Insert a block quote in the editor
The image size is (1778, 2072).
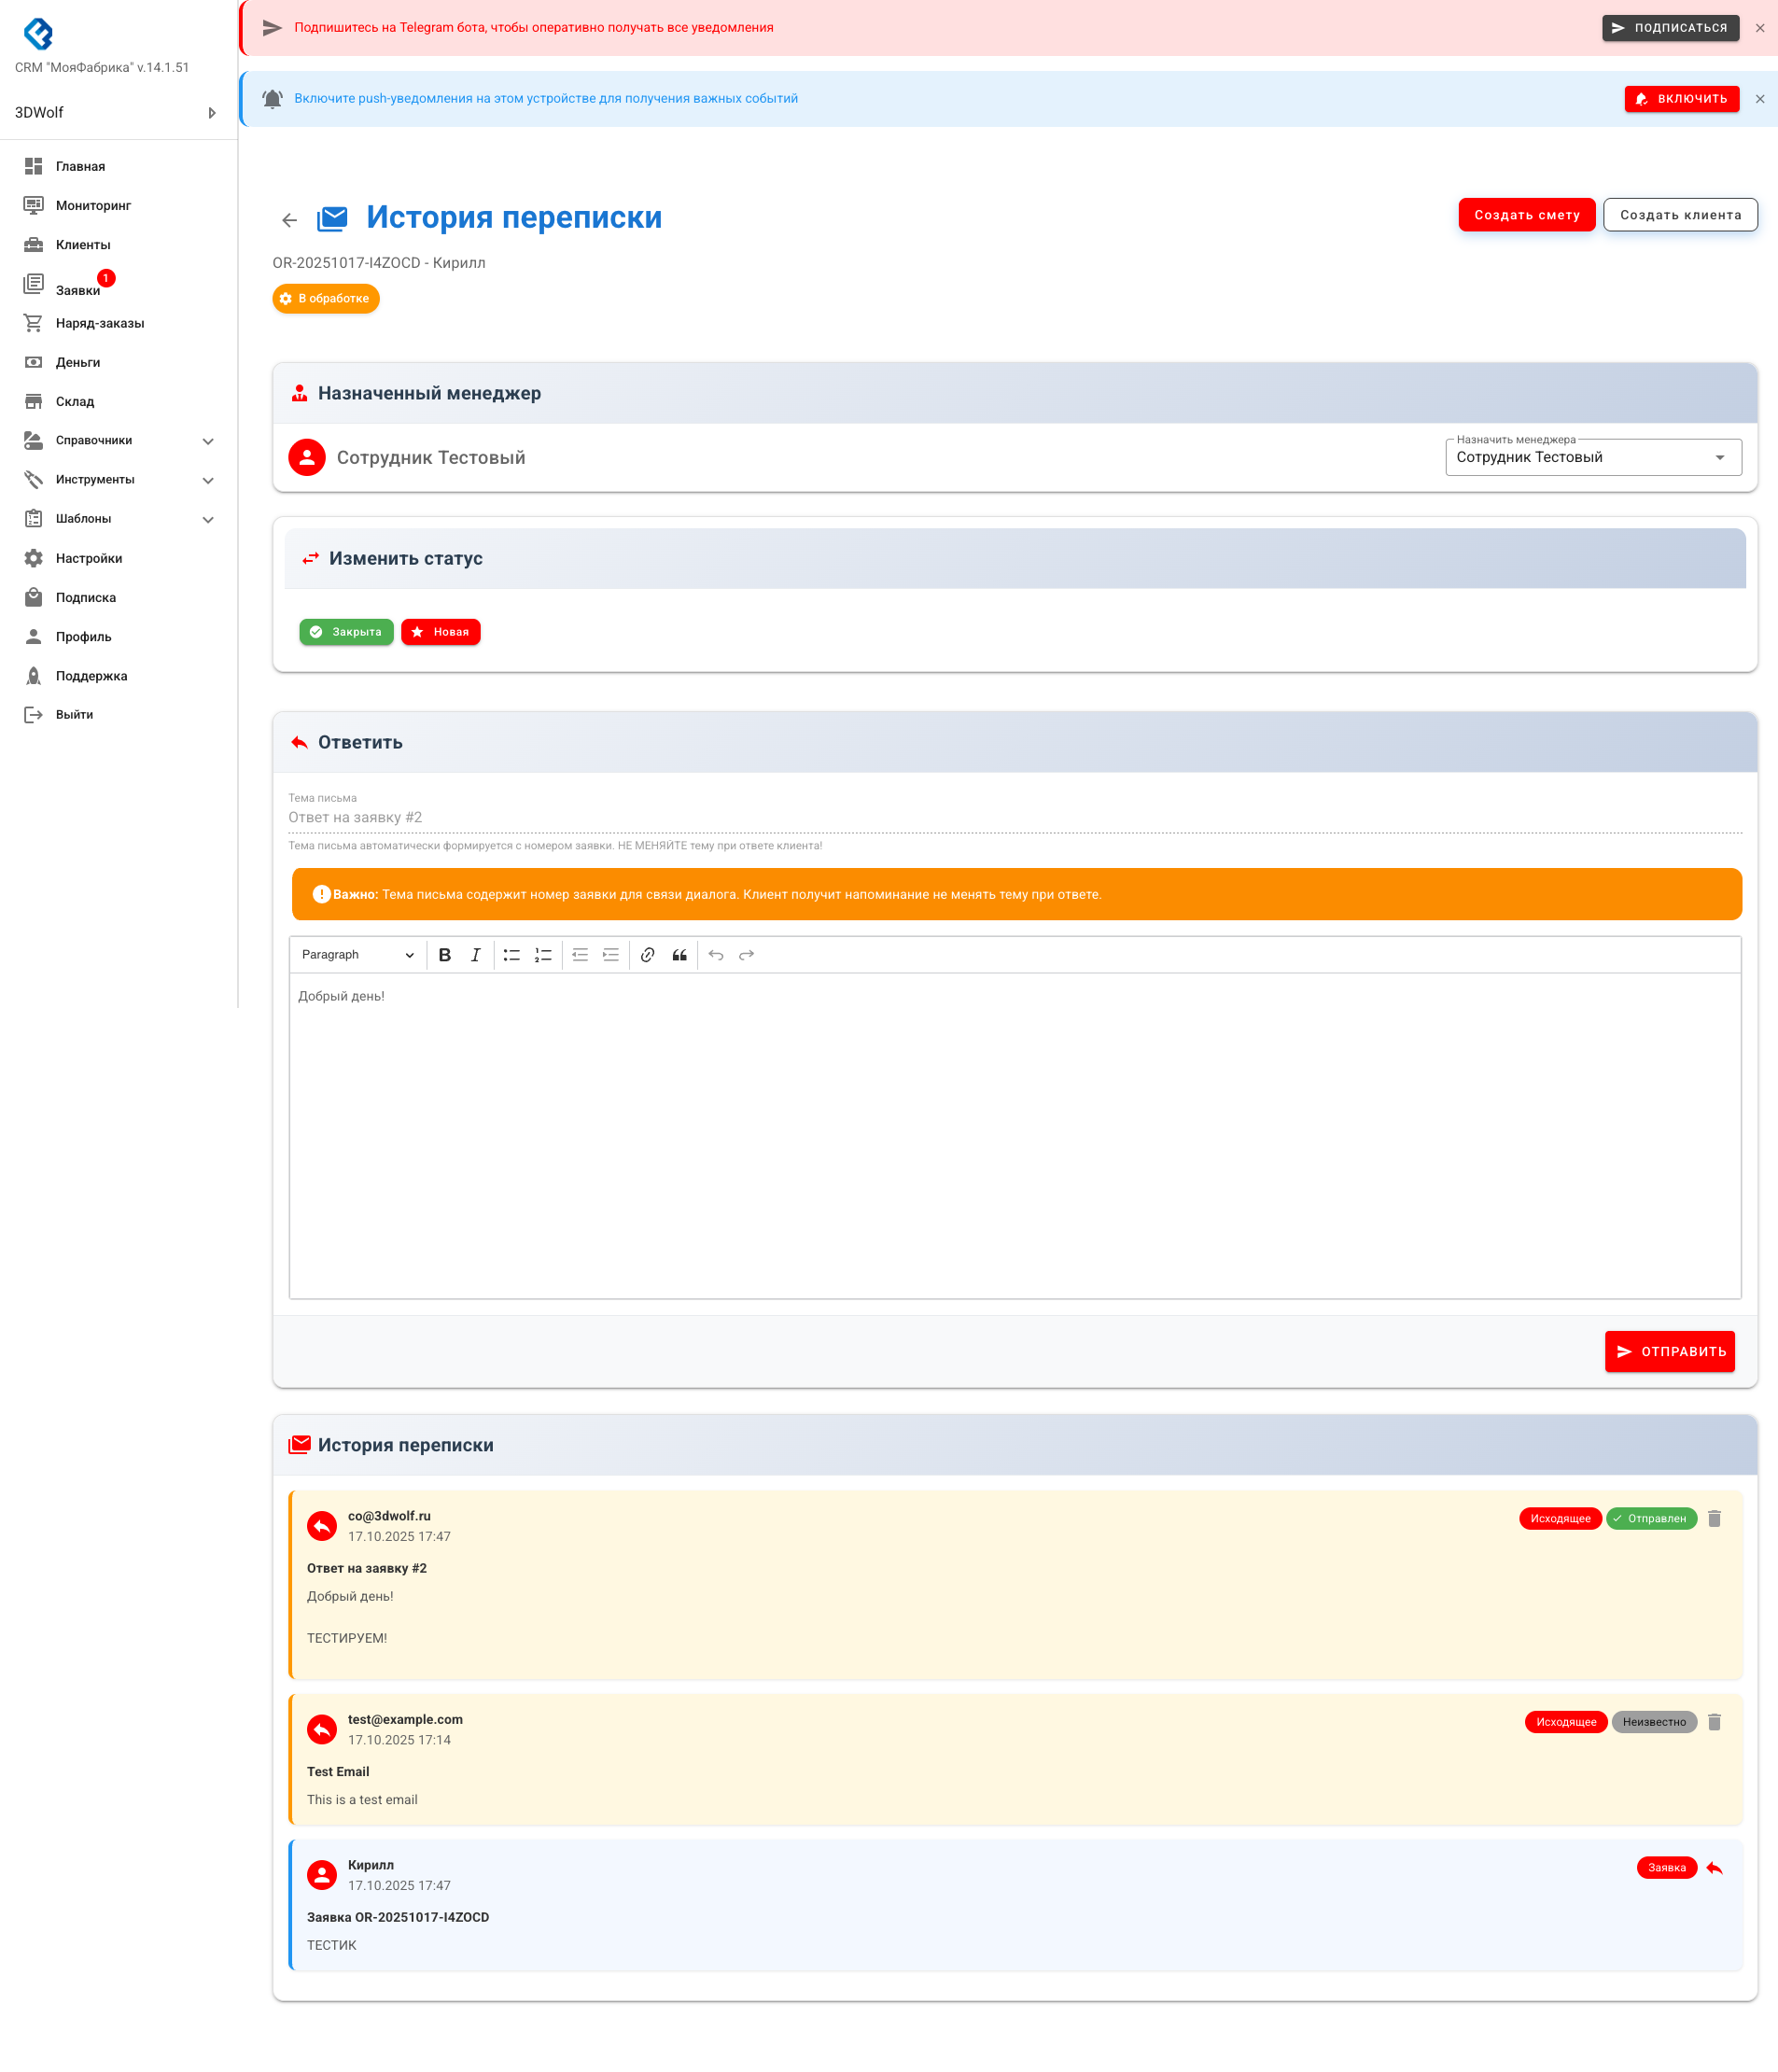coord(679,955)
